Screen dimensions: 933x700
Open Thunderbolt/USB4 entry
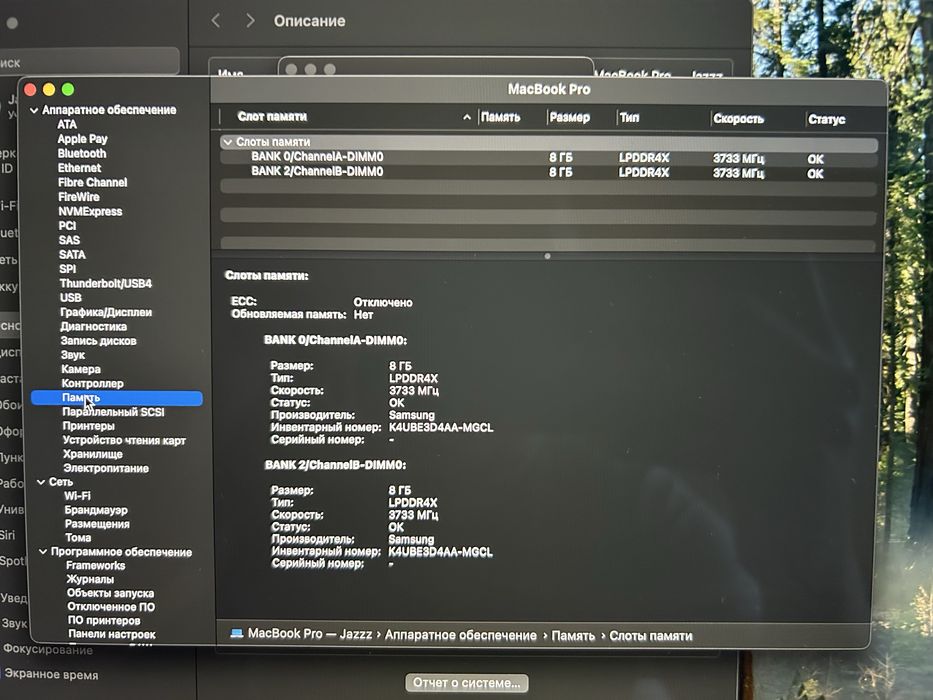106,283
